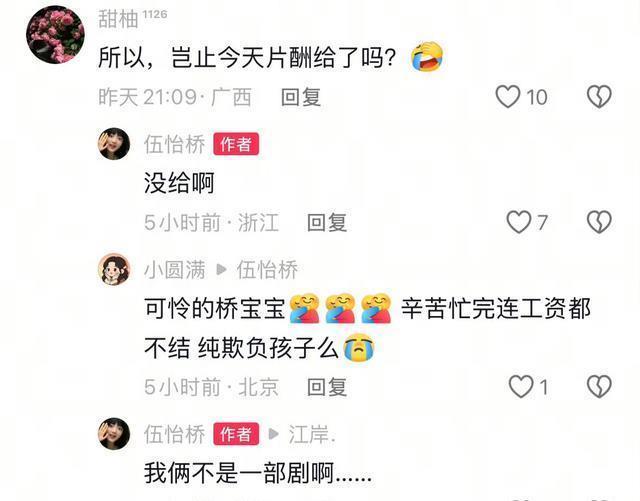Tap 回复 under '没给啊' reply

coord(327,223)
